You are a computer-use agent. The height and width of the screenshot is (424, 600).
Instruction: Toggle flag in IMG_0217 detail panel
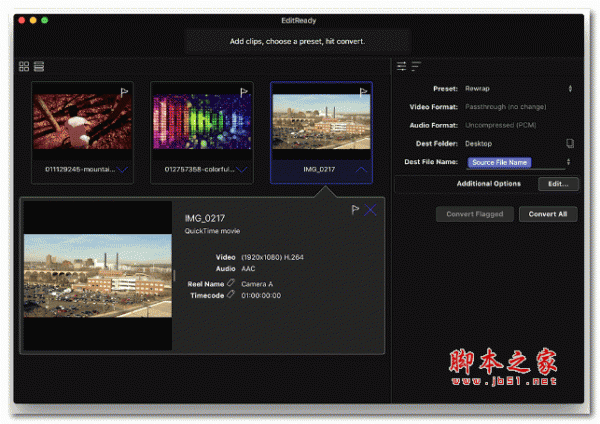pyautogui.click(x=355, y=210)
